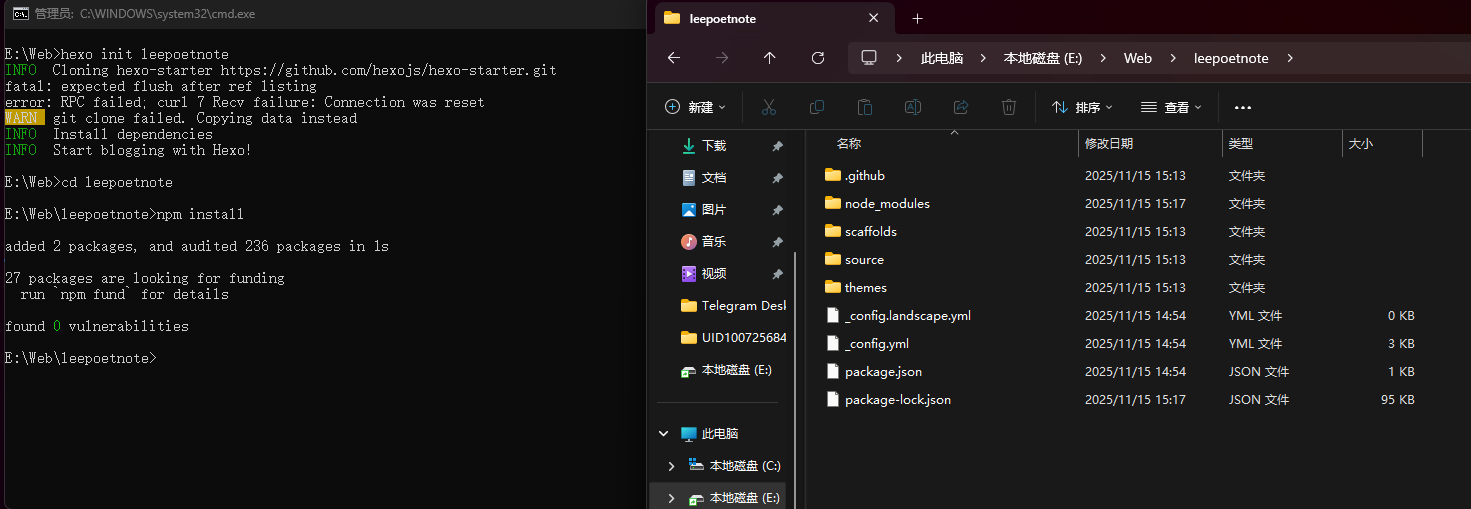
Task: Collapse the 此电脑 tree node
Action: [663, 434]
